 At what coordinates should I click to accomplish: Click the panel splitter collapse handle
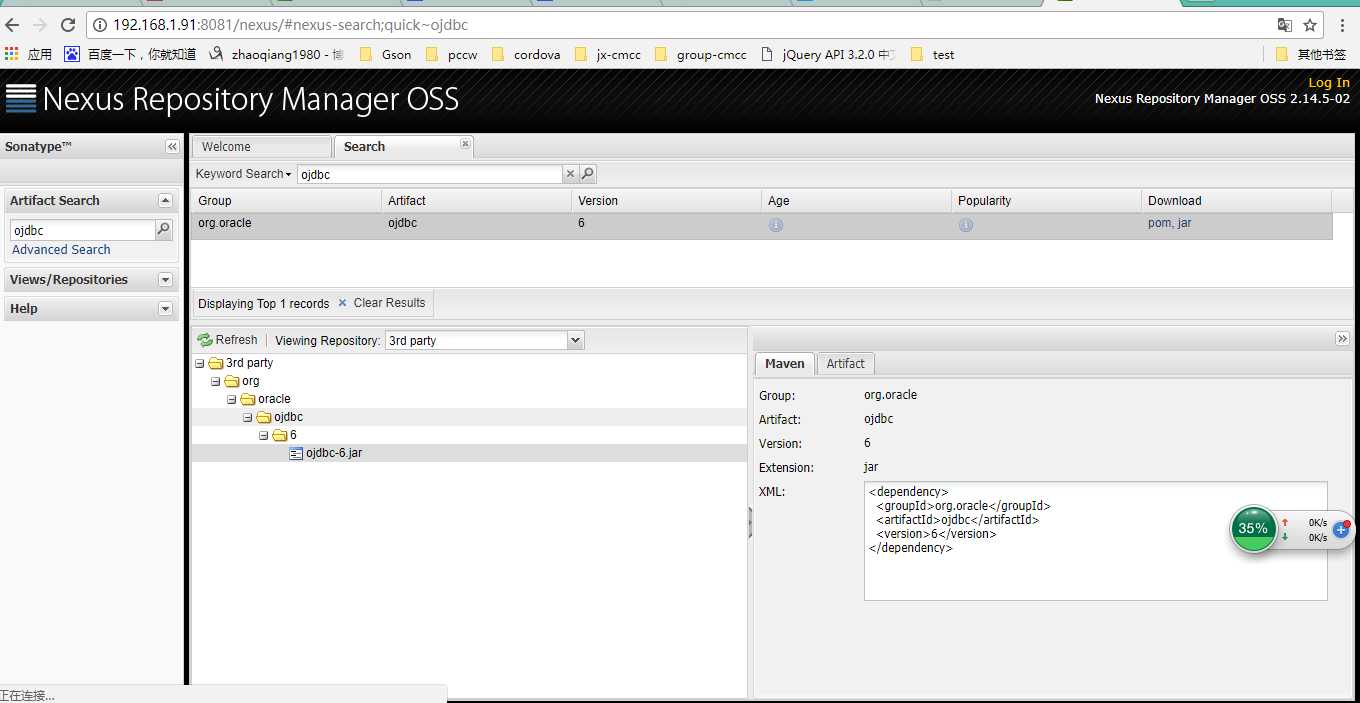(750, 522)
